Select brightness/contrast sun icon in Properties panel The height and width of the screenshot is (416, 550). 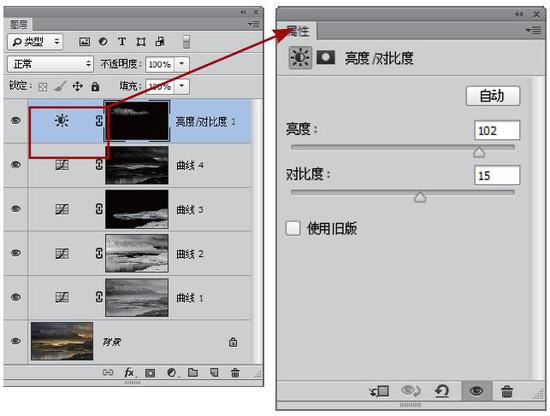click(x=300, y=58)
